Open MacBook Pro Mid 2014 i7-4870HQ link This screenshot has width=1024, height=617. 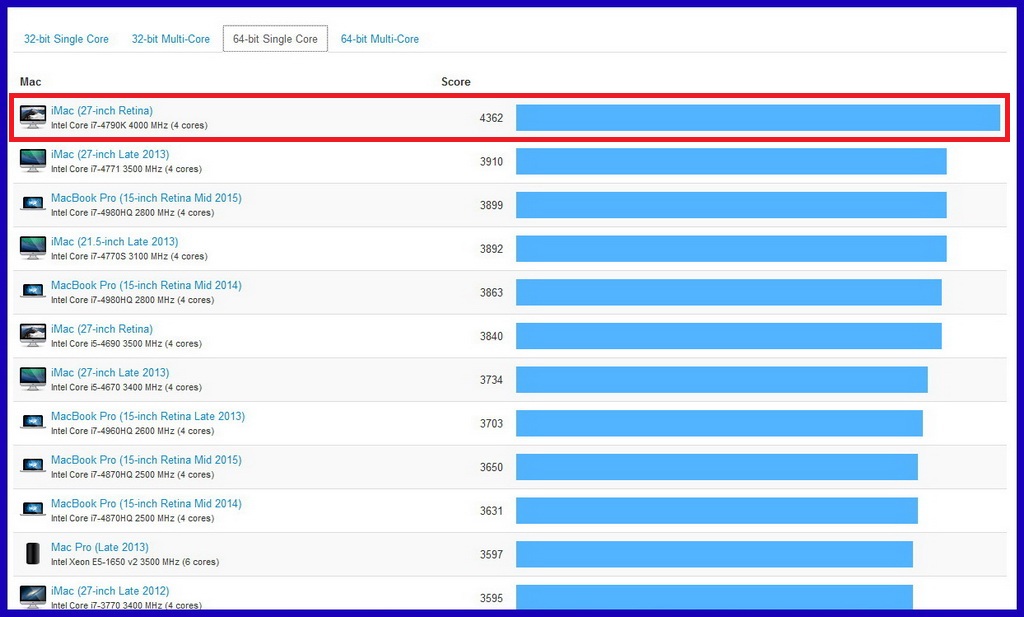point(146,504)
